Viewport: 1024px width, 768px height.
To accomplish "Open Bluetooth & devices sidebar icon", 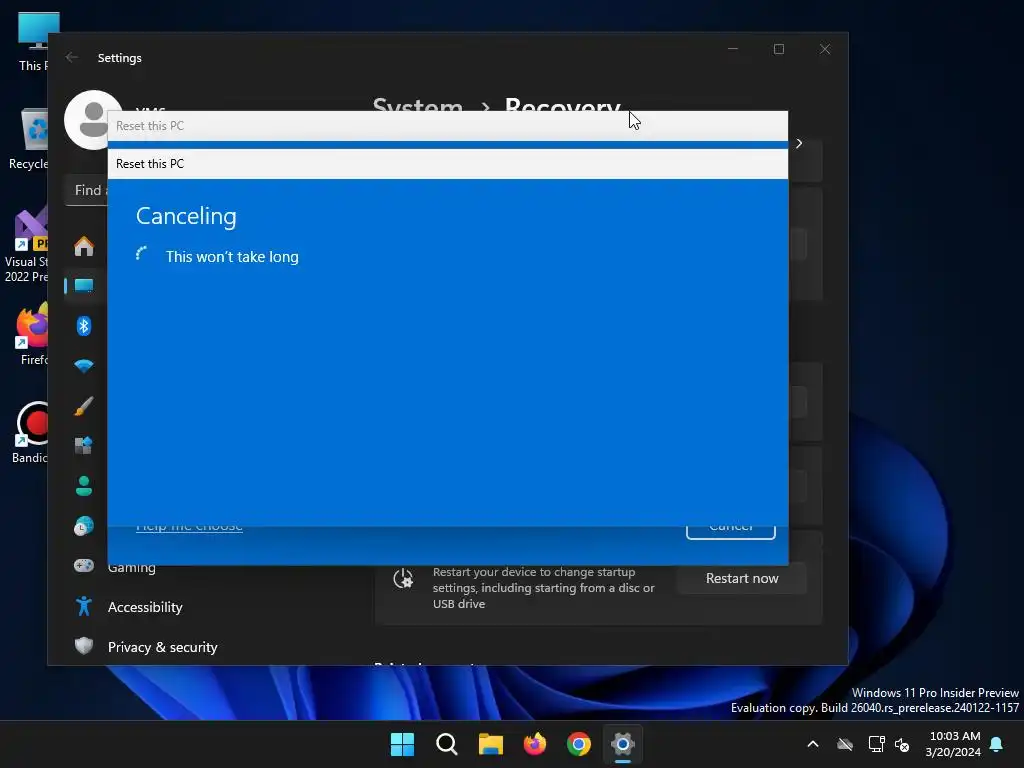I will point(84,325).
